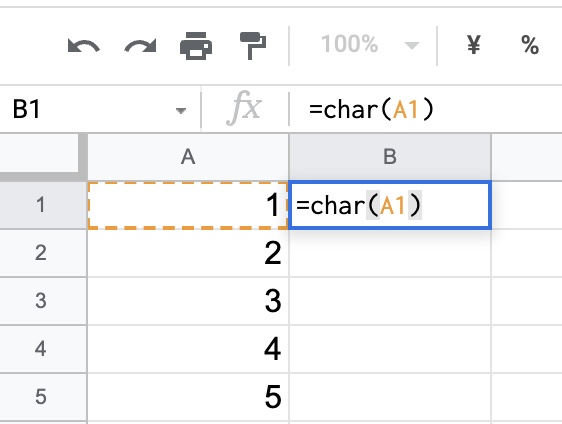Click the Redo arrow icon
The image size is (562, 424).
140,46
